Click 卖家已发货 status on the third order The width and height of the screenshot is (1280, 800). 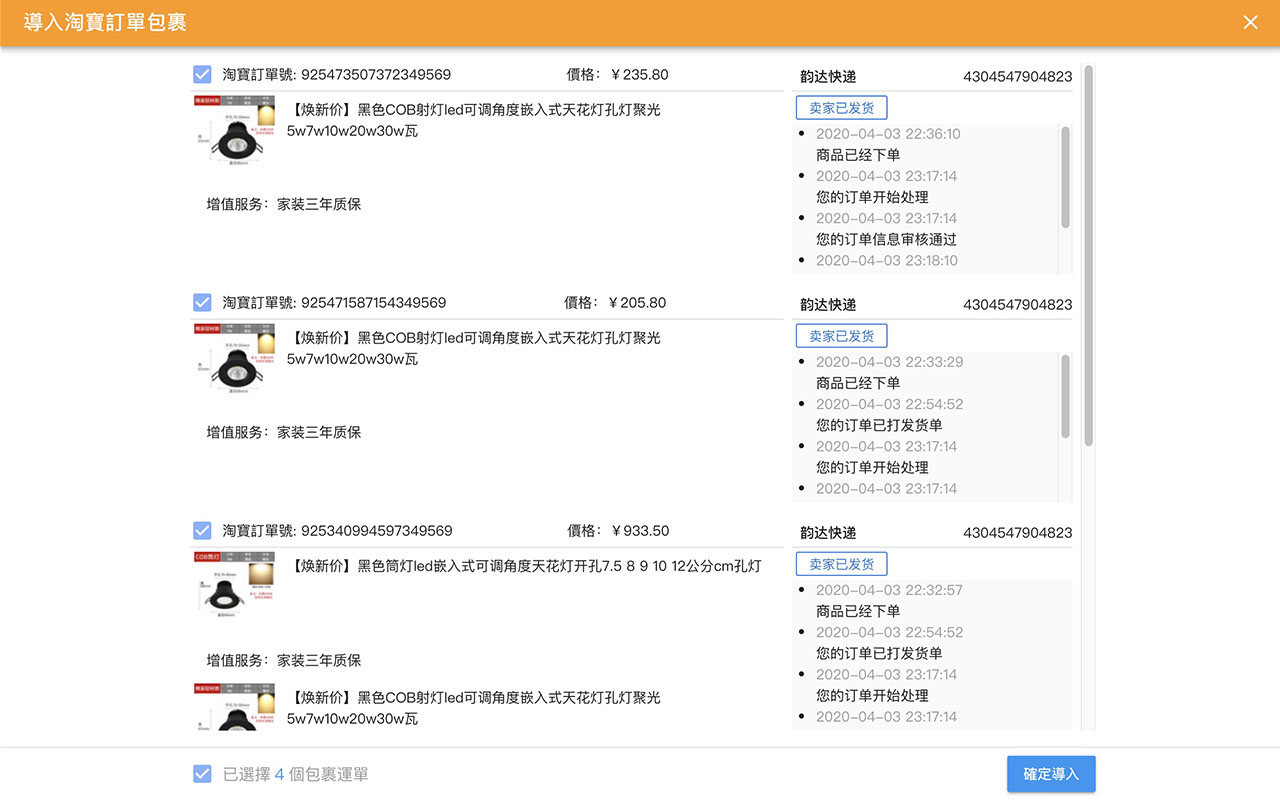(x=841, y=563)
